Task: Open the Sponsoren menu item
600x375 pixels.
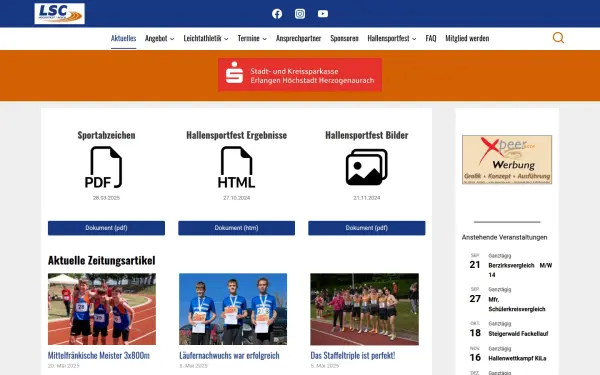Action: [344, 38]
